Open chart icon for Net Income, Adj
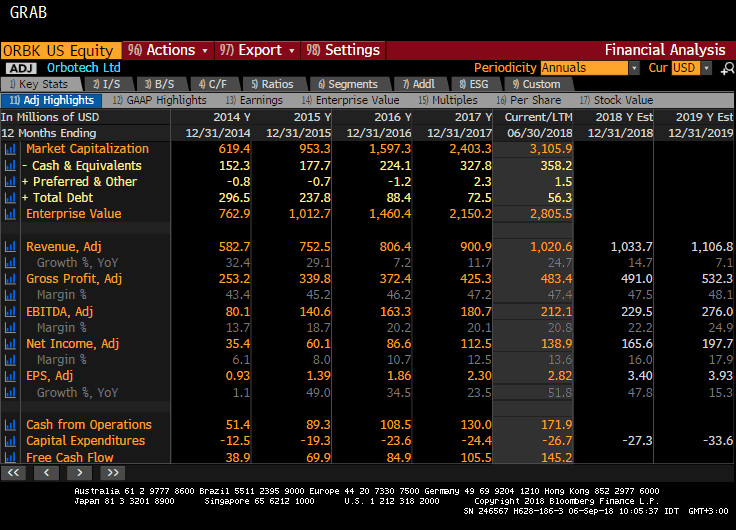This screenshot has height=530, width=736. 10,344
